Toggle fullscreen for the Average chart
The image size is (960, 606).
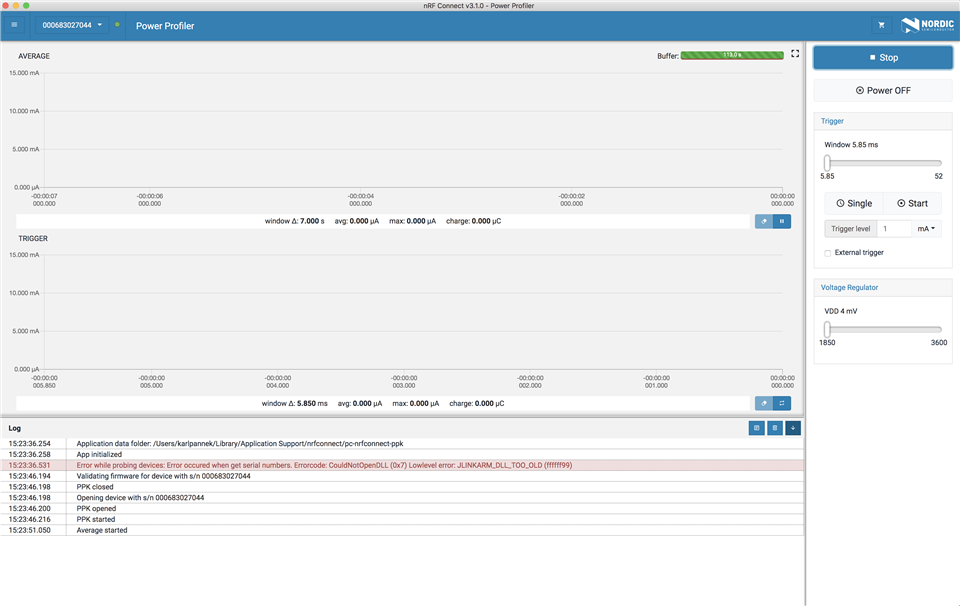click(x=795, y=54)
